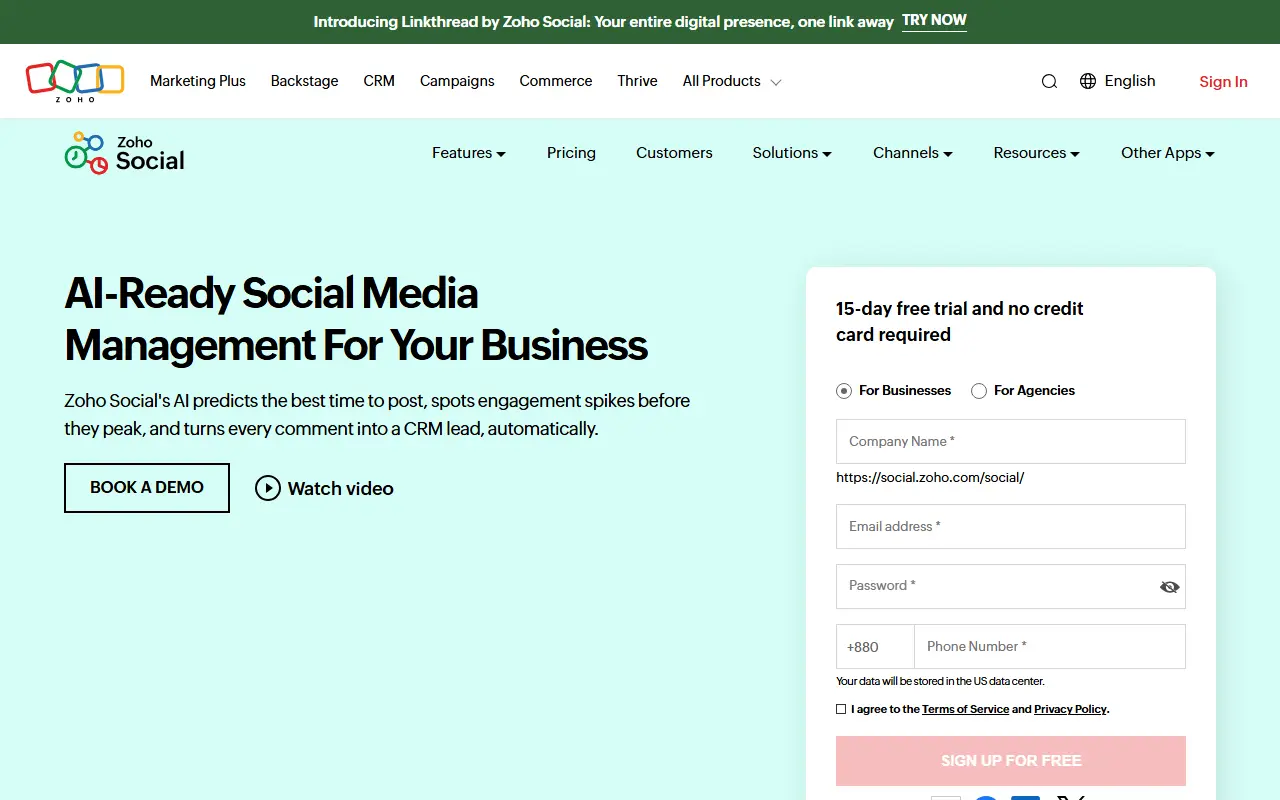Click the Sign In link
Screen dimensions: 1280x800
[x=1223, y=82]
